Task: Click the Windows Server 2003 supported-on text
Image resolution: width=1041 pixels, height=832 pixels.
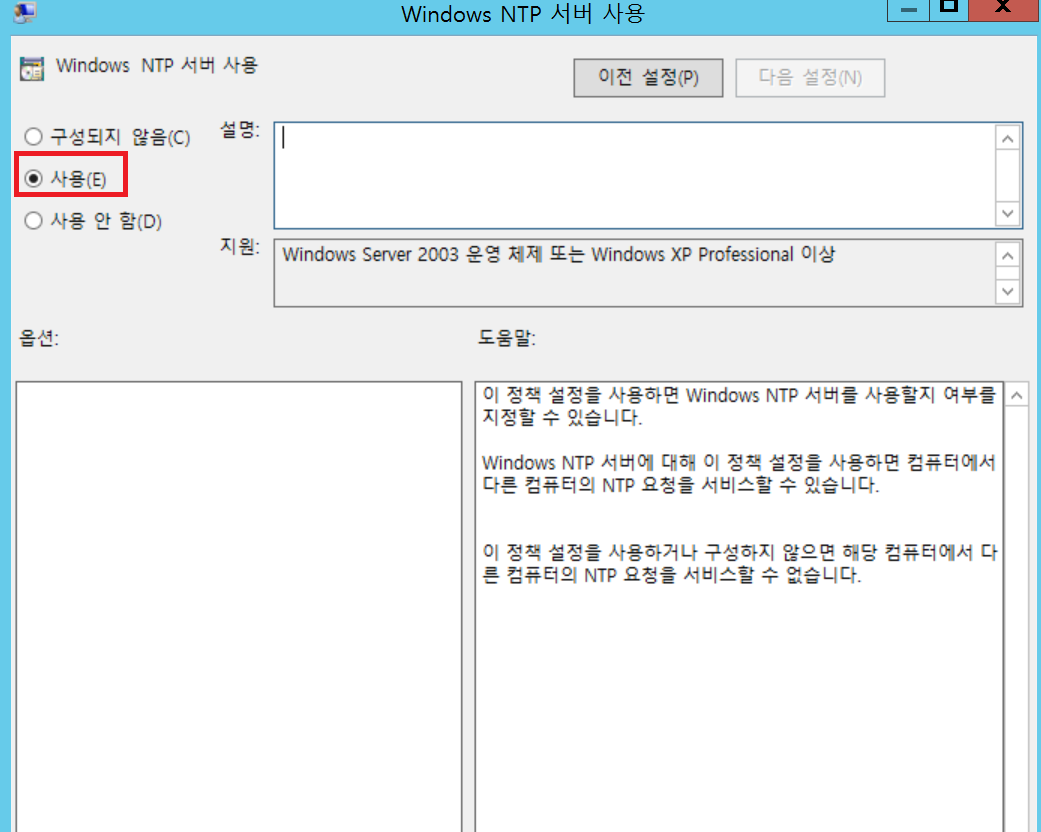Action: [558, 254]
